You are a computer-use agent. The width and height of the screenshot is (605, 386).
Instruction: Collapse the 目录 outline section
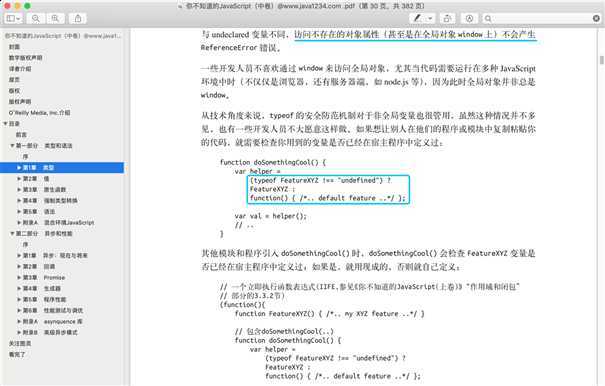click(5, 124)
